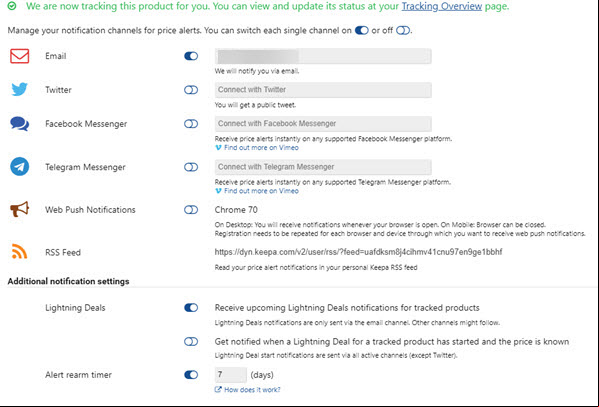Image resolution: width=599 pixels, height=407 pixels.
Task: Turn off the Lightning Deals toggle
Action: point(191,308)
